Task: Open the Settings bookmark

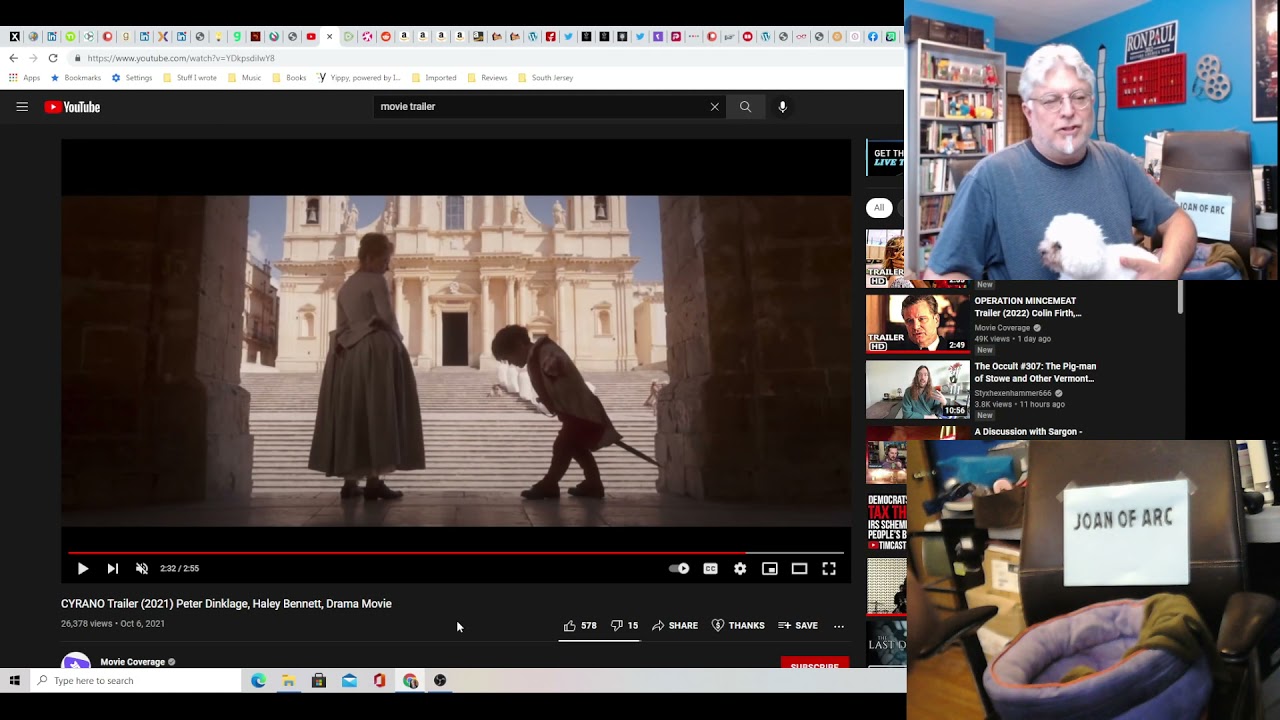Action: (132, 78)
